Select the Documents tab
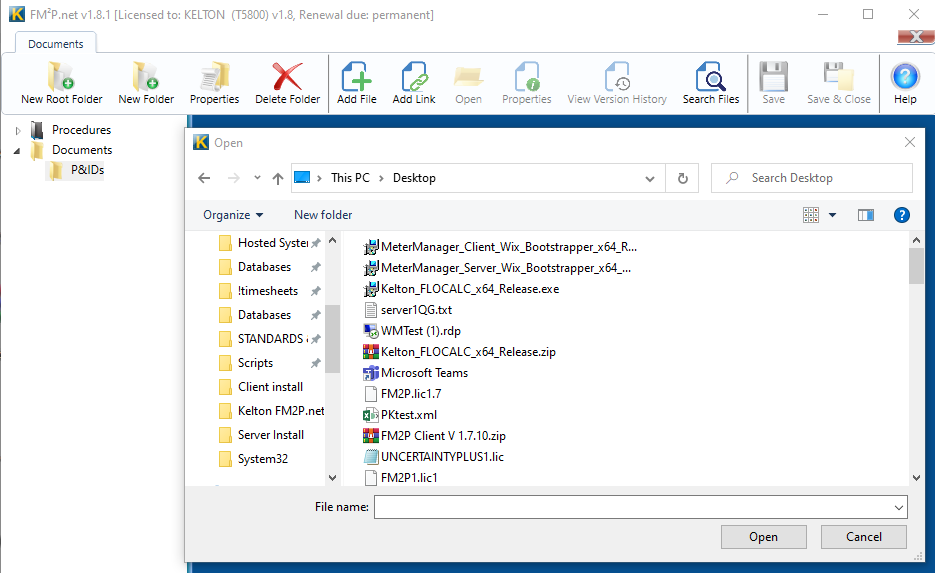935x573 pixels. point(55,44)
